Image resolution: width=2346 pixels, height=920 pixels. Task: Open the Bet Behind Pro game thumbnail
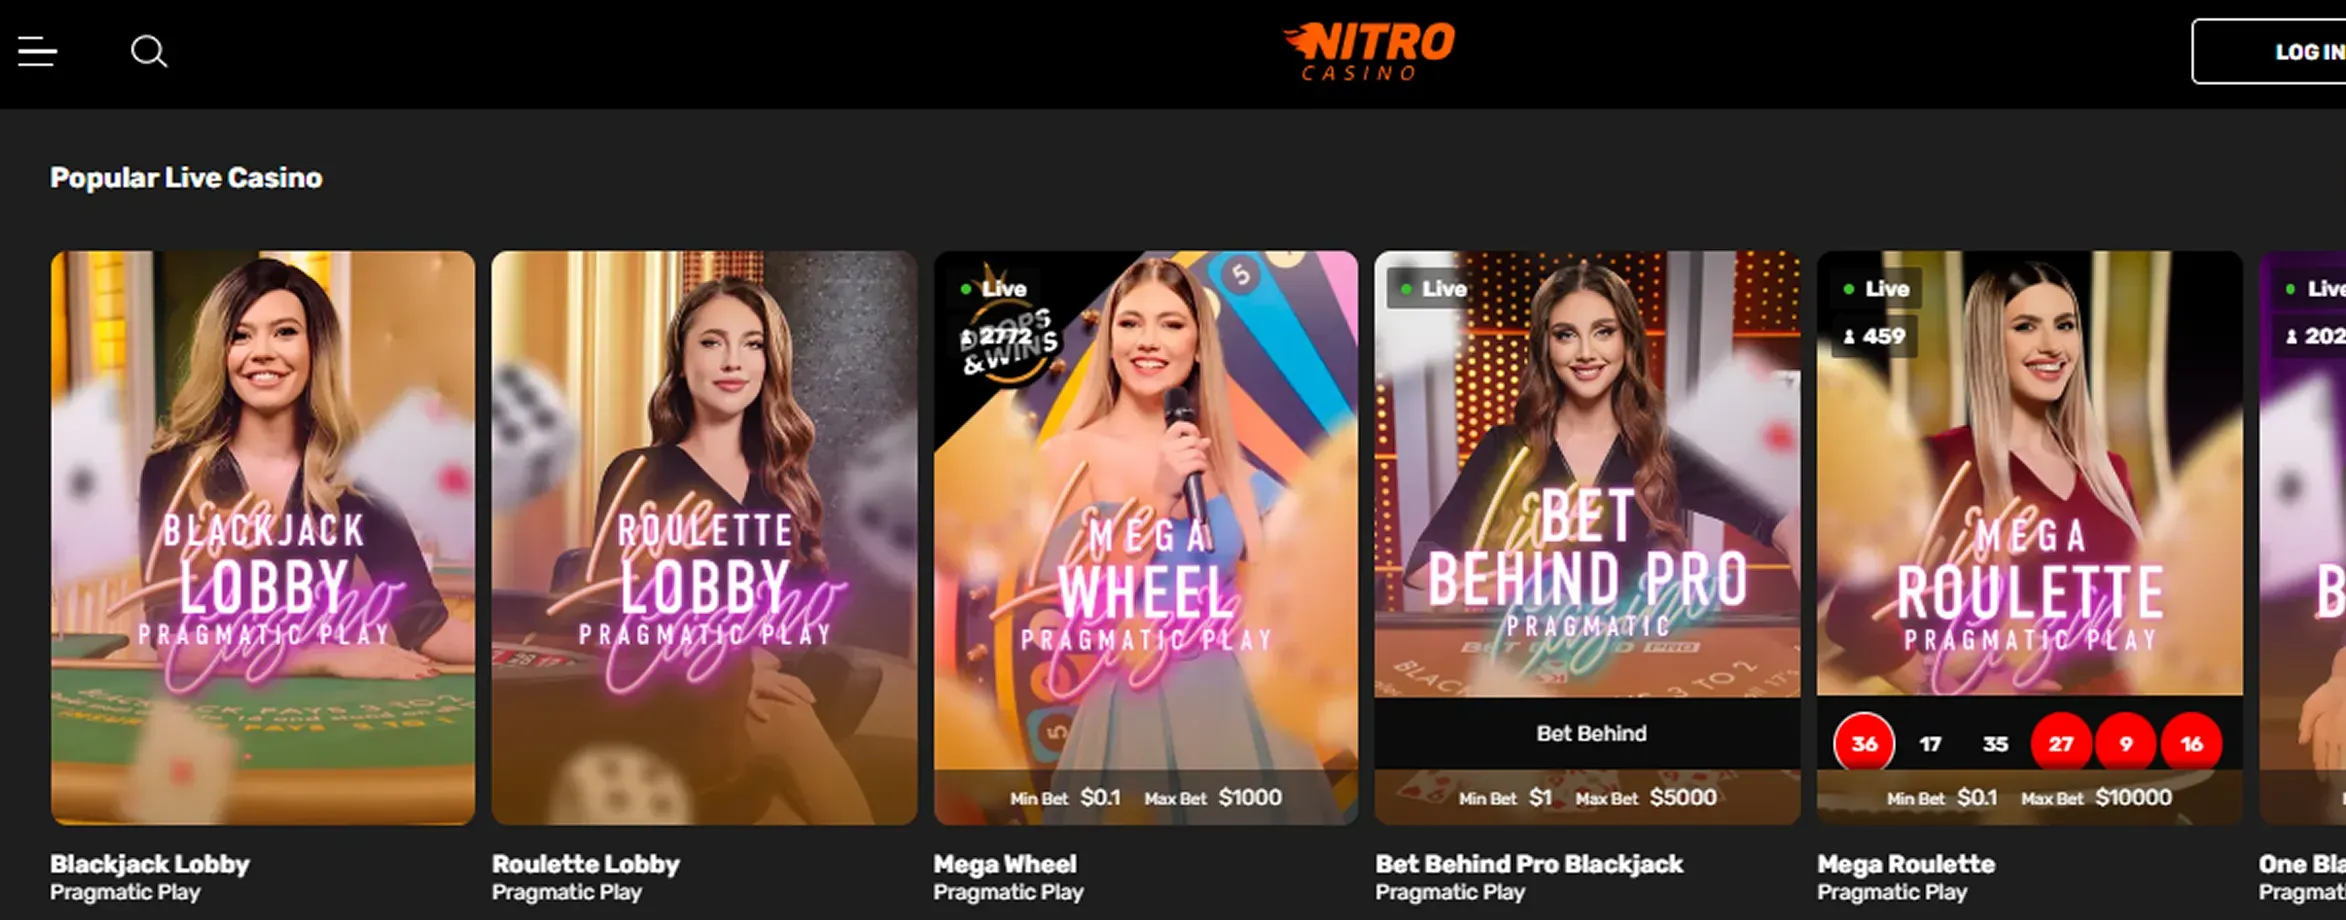click(1587, 538)
